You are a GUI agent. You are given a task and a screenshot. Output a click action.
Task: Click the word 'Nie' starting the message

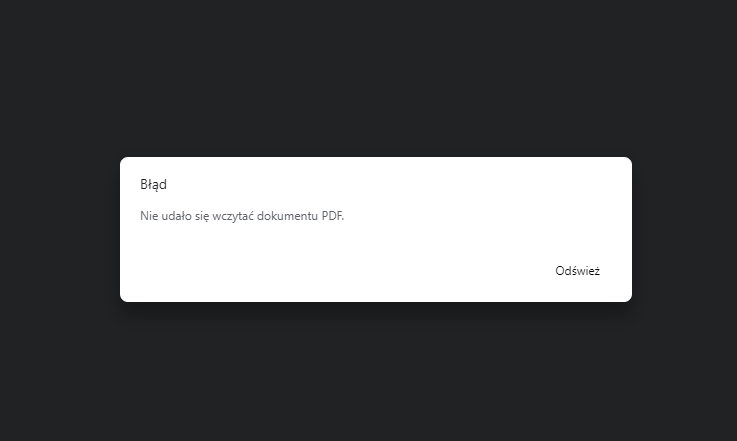[148, 216]
